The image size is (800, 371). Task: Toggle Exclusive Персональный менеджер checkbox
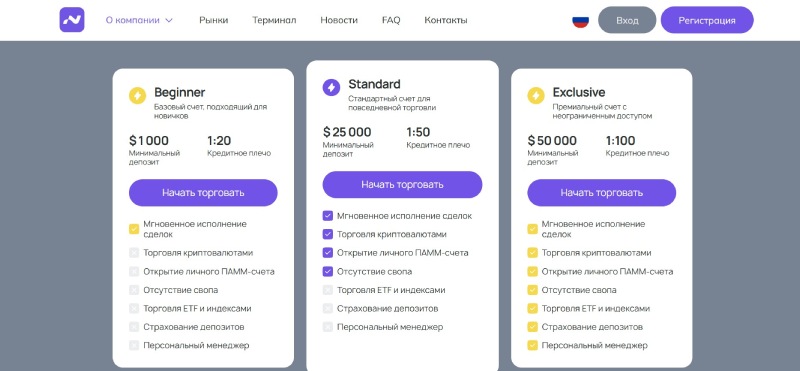coord(532,345)
